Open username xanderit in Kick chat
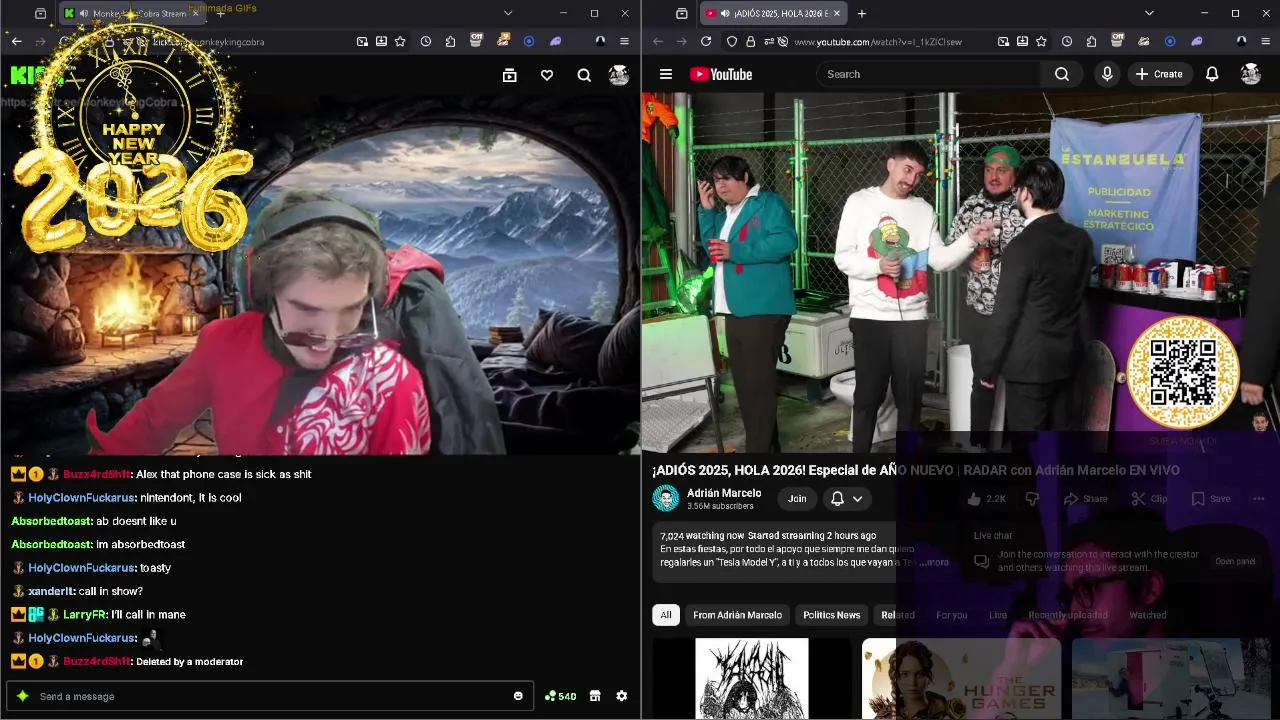1280x720 pixels. 51,591
